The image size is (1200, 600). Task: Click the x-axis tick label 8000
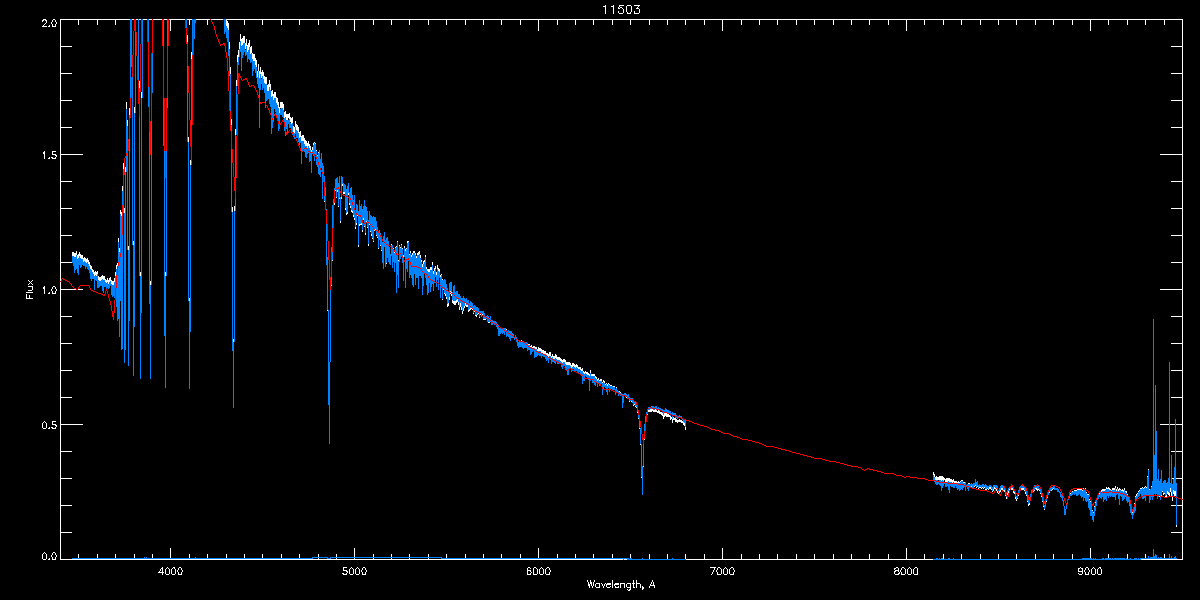(x=906, y=572)
